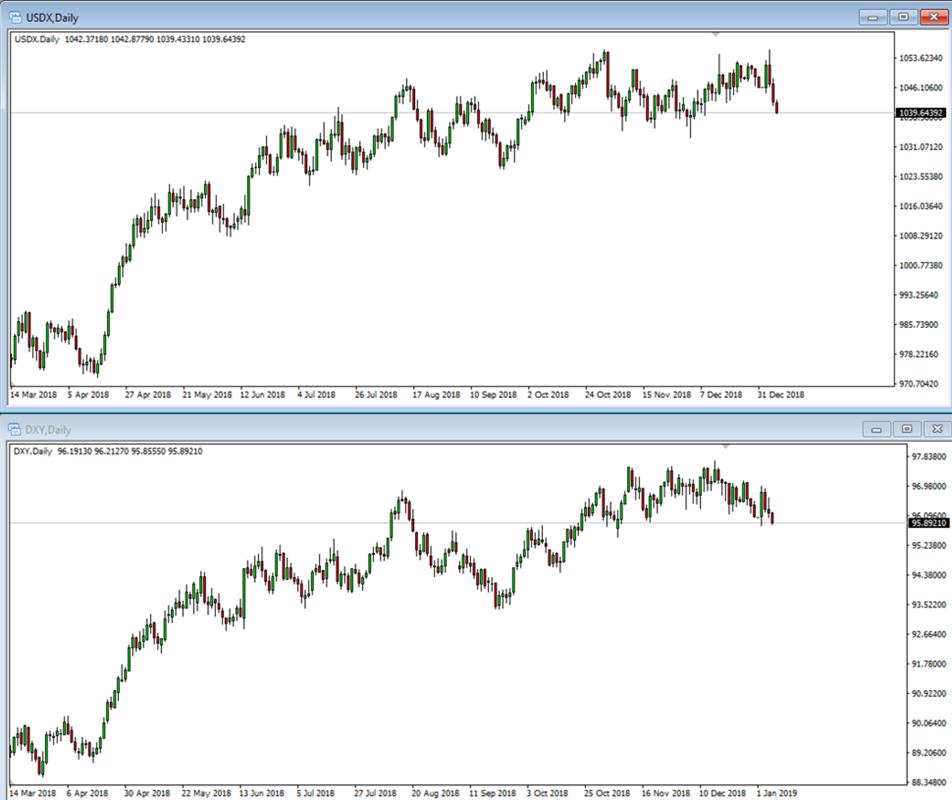Click 22 May 2018 date on DXY axis
Screen dimensions: 952x800
coord(206,793)
